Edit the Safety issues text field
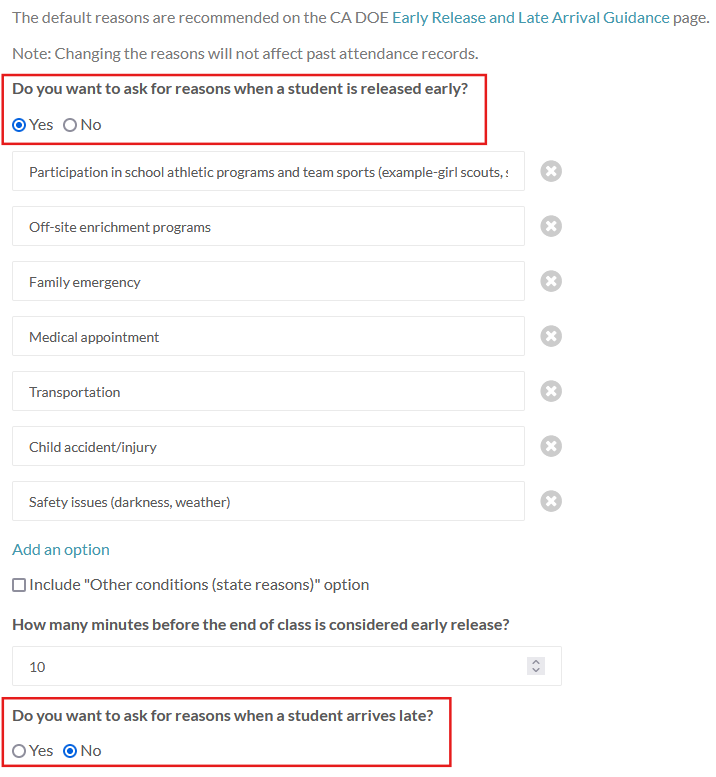This screenshot has width=716, height=777. (268, 502)
